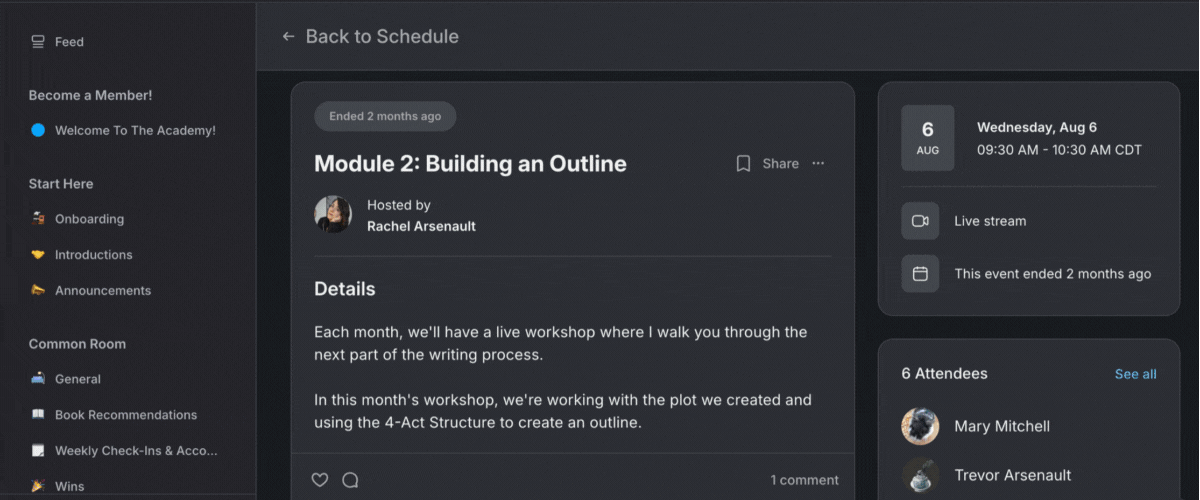Click the 1 comment link
This screenshot has width=1200, height=500.
point(804,480)
